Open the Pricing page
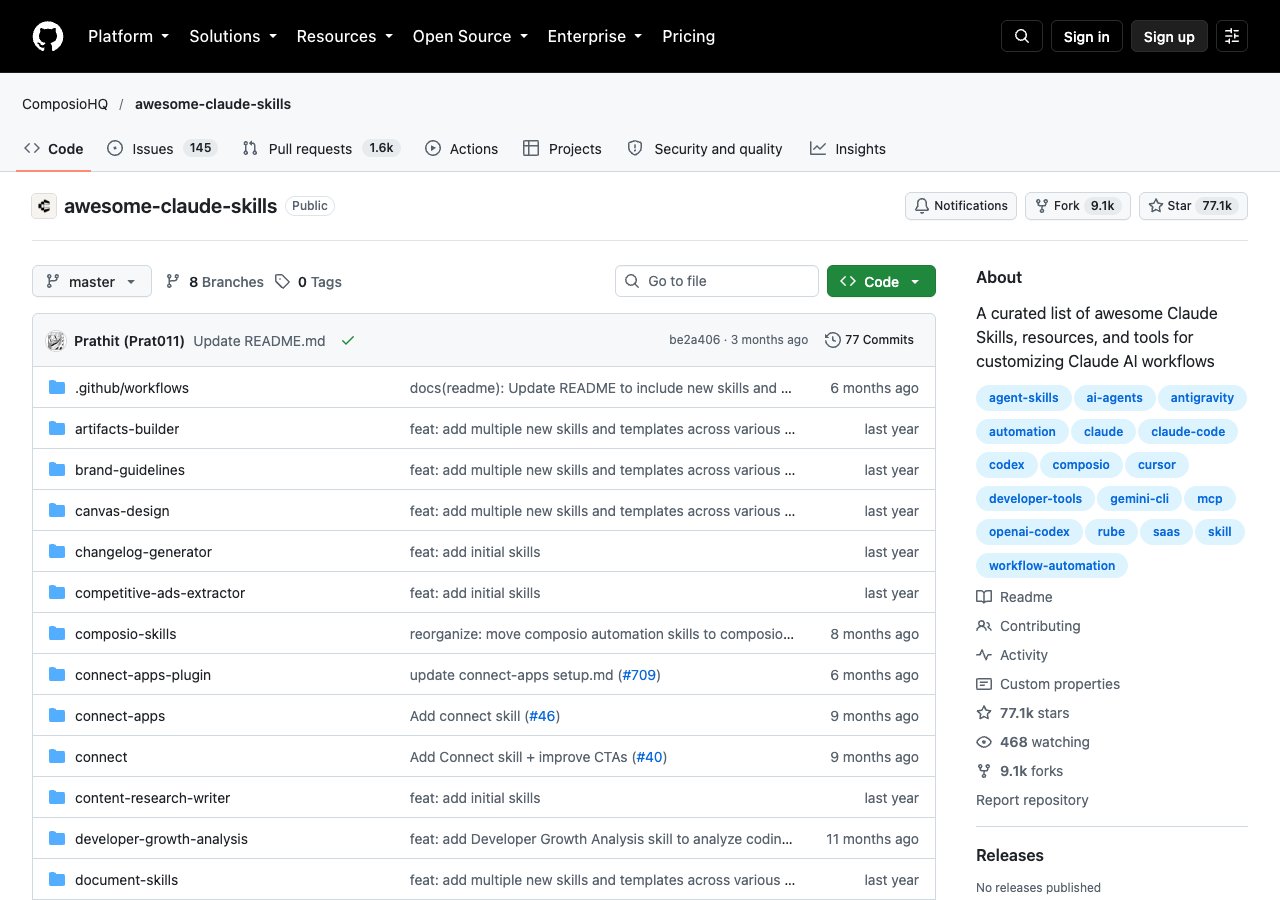Image resolution: width=1280 pixels, height=900 pixels. pyautogui.click(x=688, y=36)
